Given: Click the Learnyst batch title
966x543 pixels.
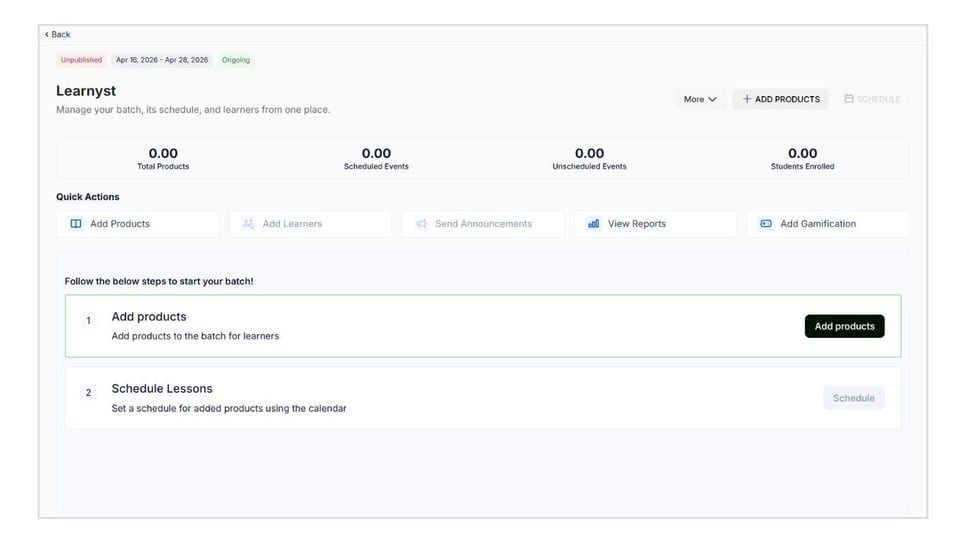Looking at the screenshot, I should tap(86, 91).
